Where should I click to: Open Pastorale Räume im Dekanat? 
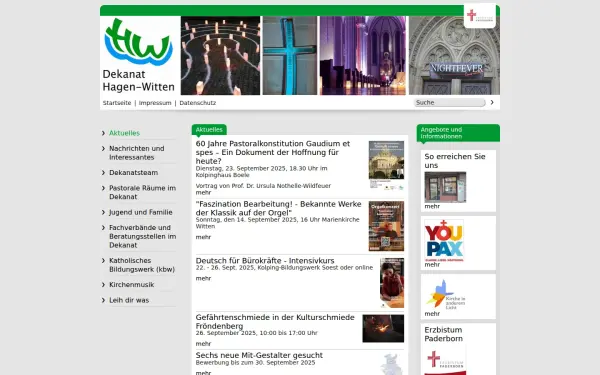coord(142,192)
